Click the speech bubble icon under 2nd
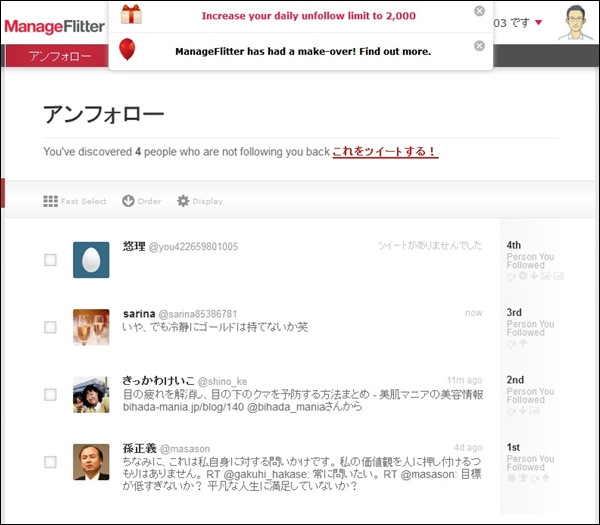 511,412
